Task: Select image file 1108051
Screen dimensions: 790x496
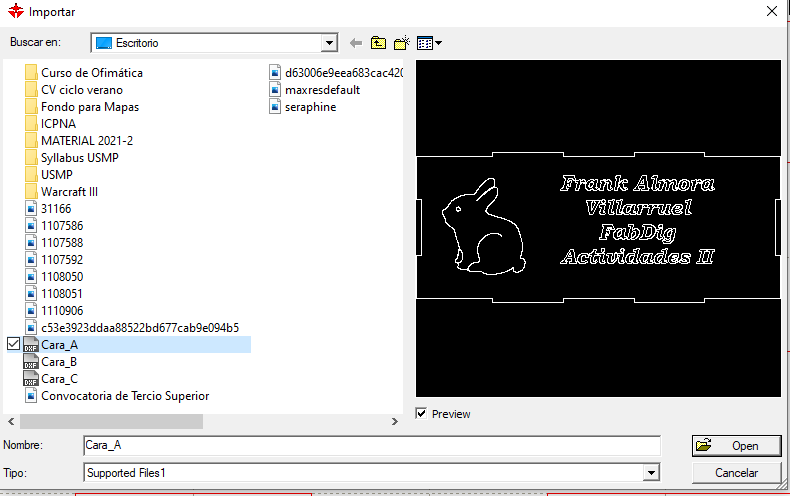Action: coord(54,294)
